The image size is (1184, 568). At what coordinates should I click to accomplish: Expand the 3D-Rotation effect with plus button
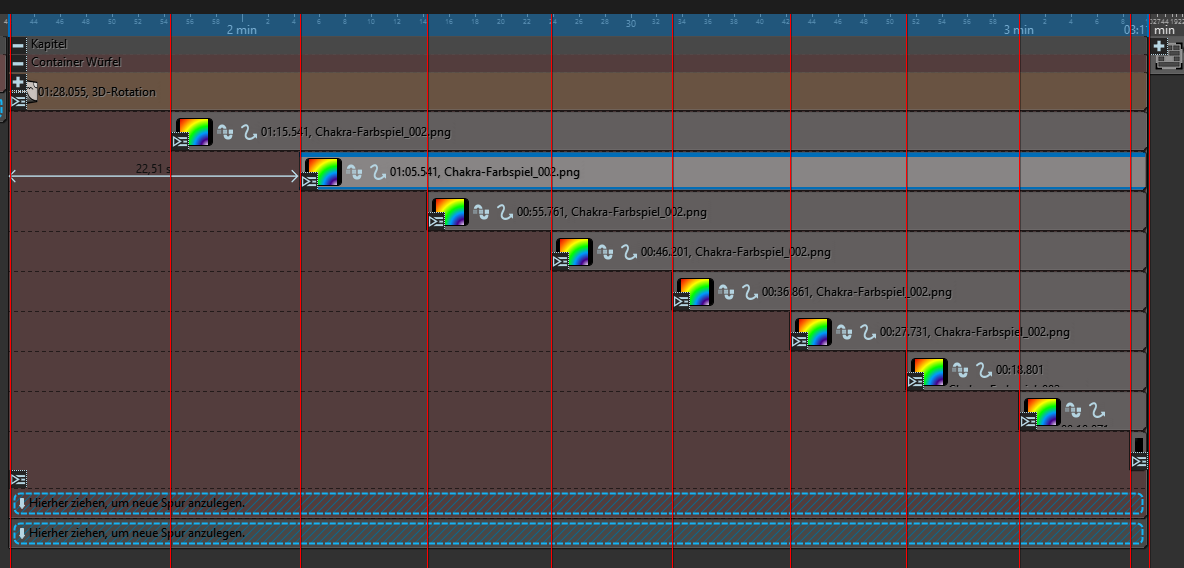pos(18,82)
